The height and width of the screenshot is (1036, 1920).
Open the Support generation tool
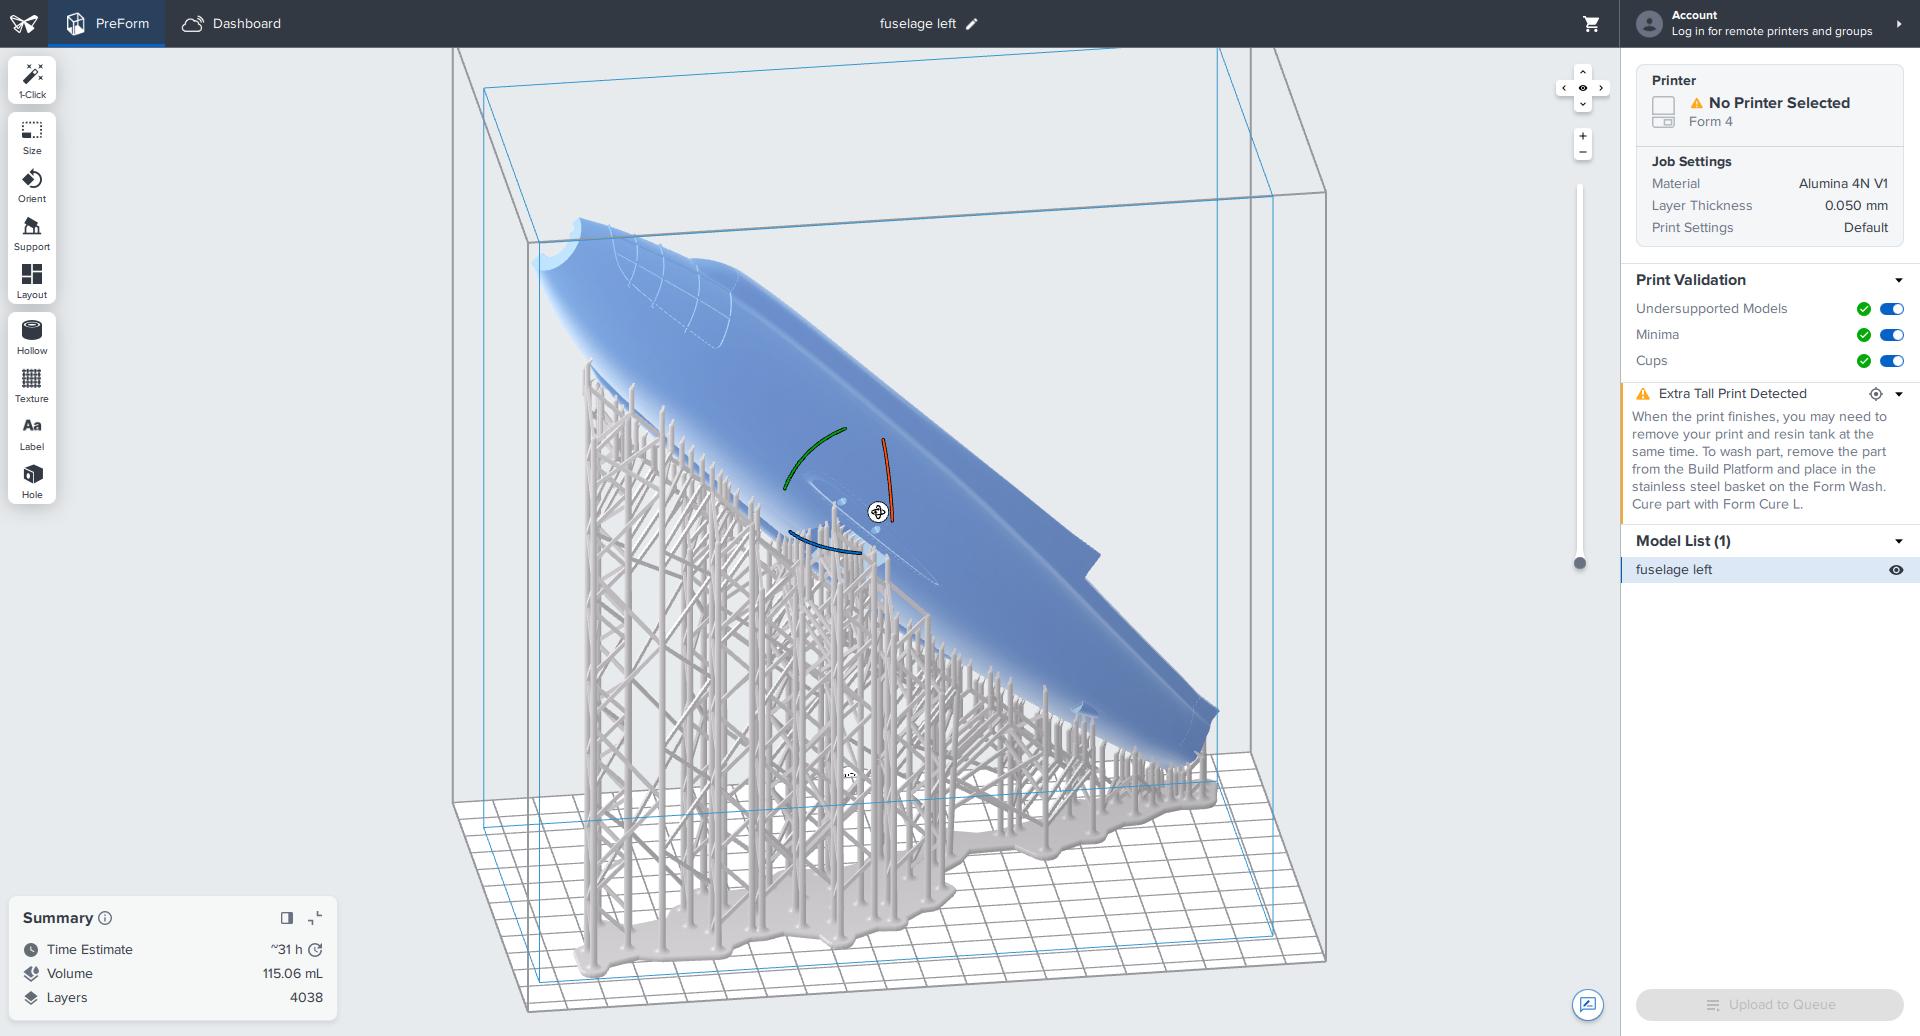(x=32, y=234)
